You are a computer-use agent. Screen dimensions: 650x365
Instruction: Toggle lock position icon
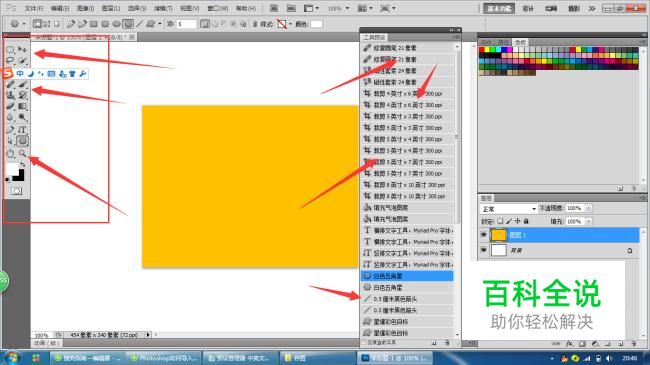(x=517, y=221)
